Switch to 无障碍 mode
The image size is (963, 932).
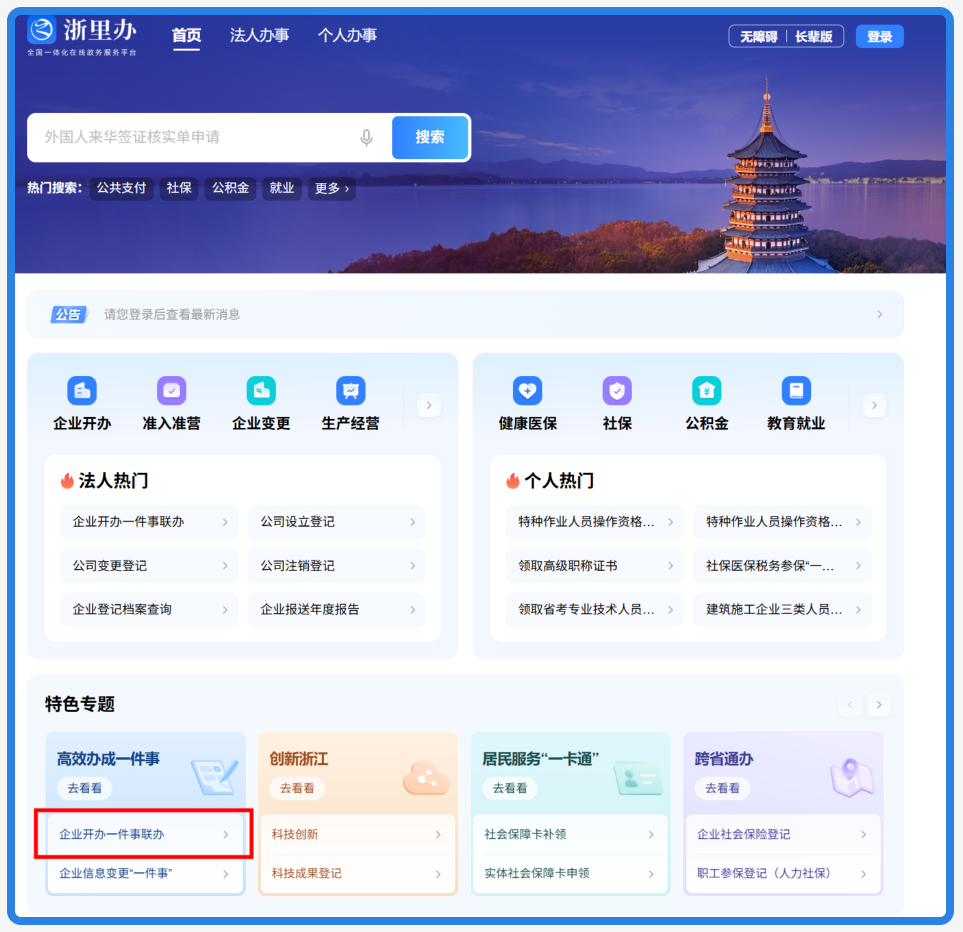[x=758, y=37]
